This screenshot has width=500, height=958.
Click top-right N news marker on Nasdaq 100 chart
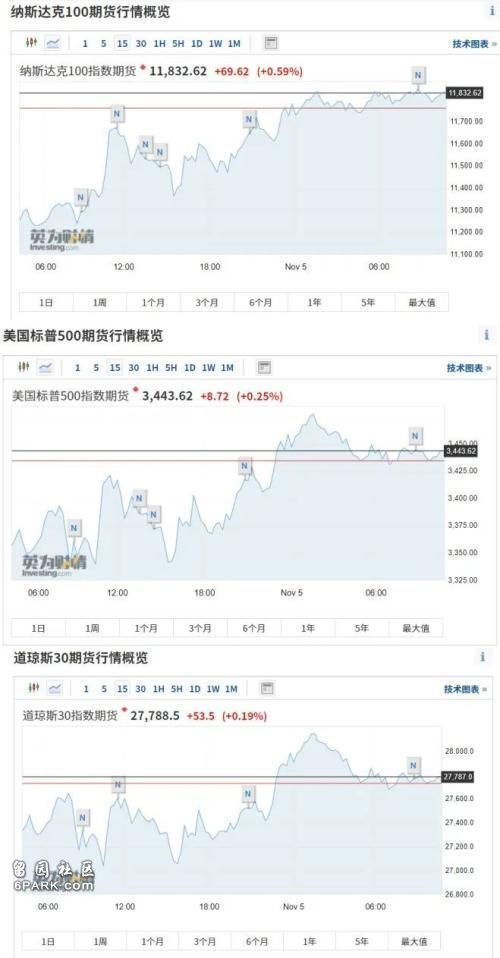tap(418, 75)
